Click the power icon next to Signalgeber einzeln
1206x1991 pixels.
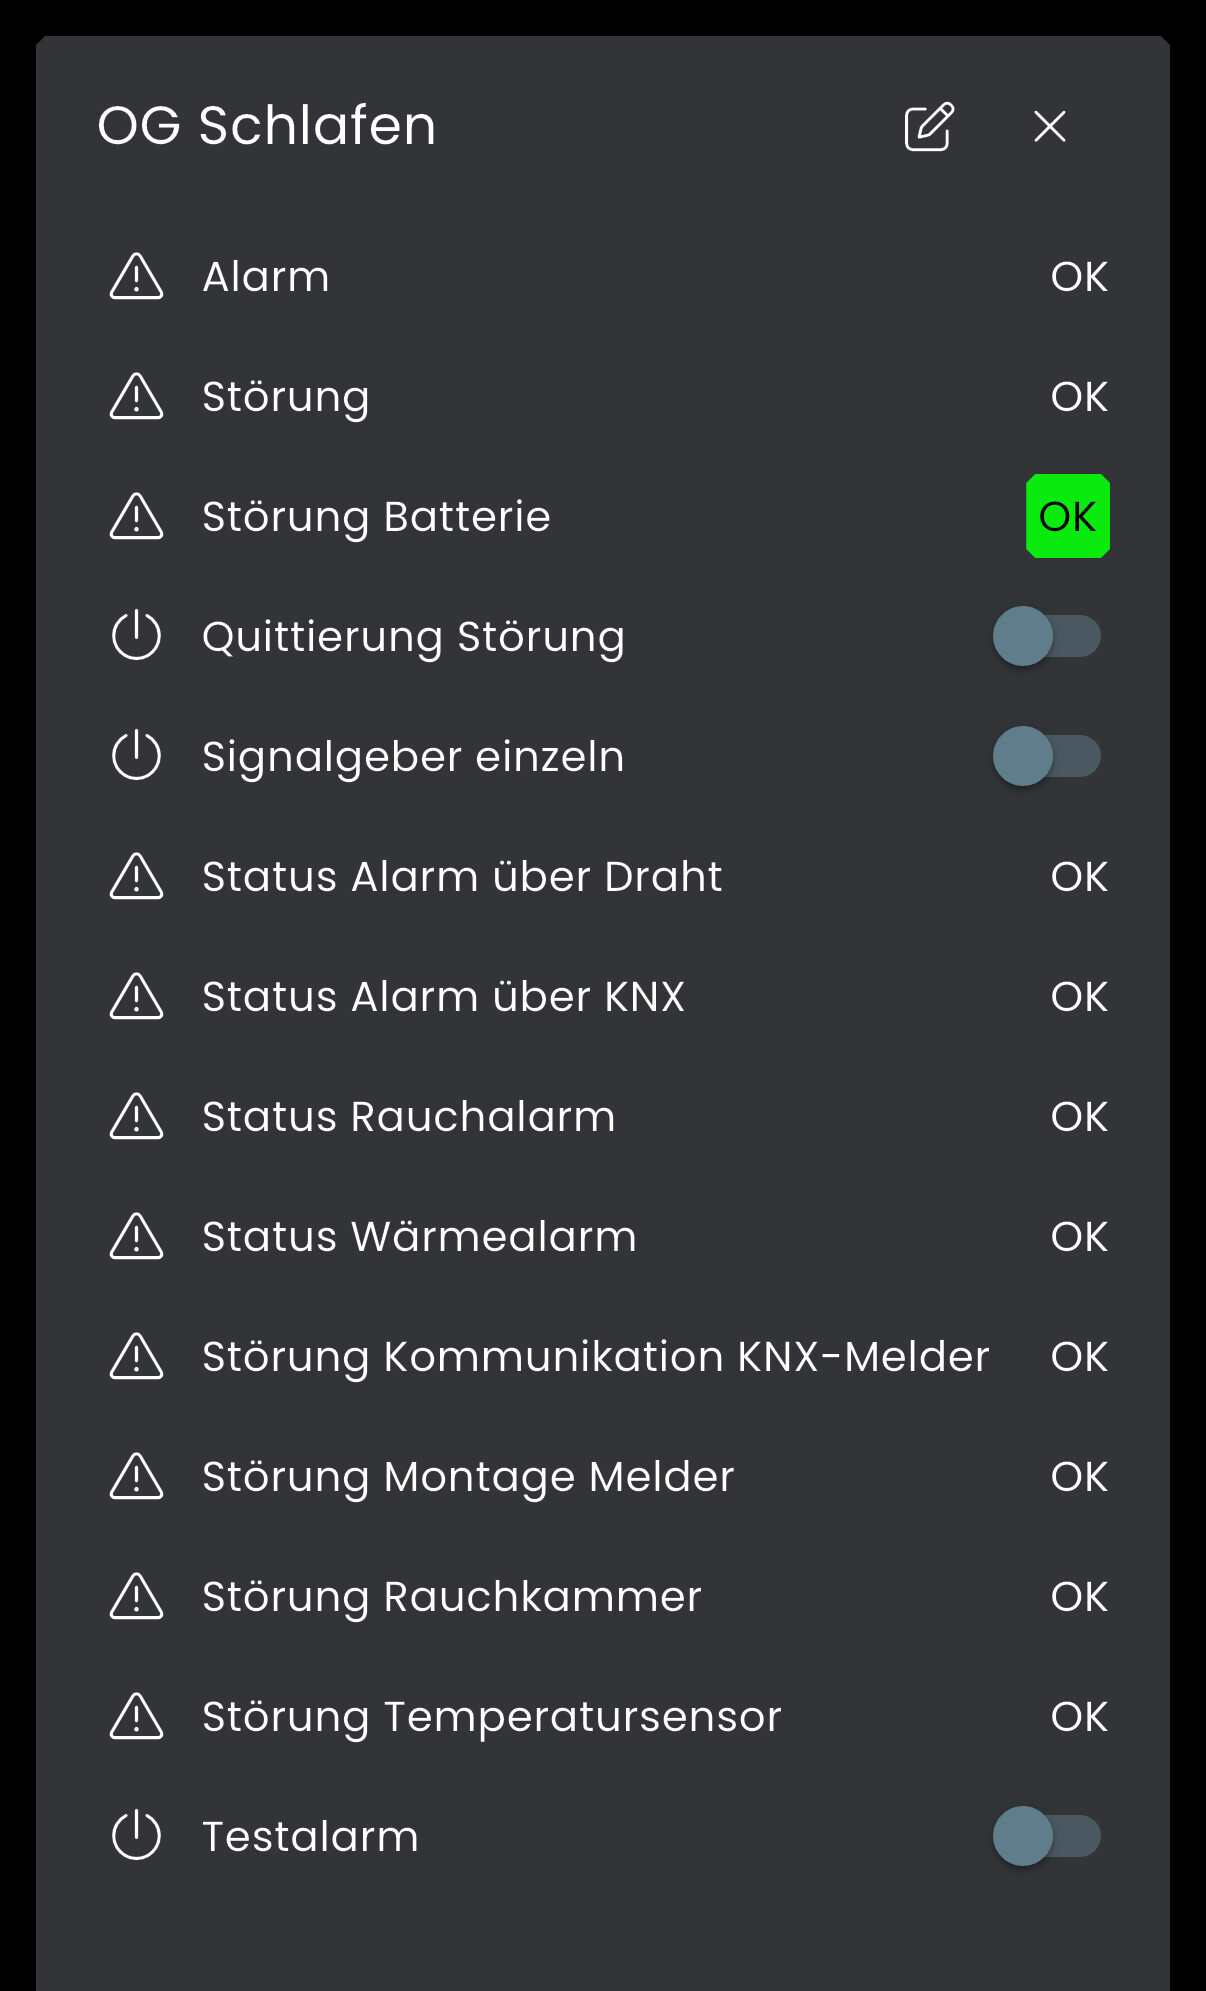pos(136,757)
